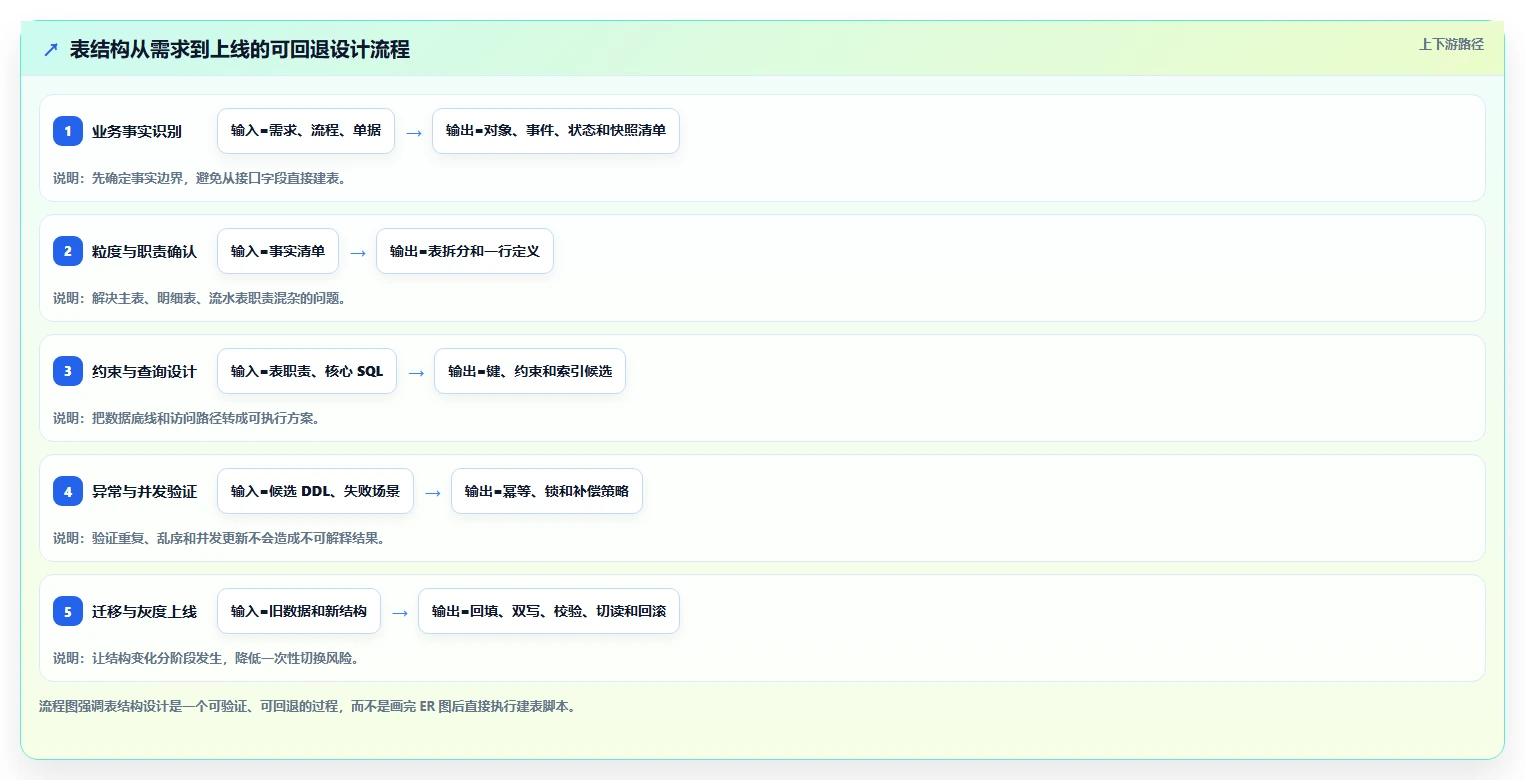
Task: Select the 输入=需求、流程、单据 box
Action: click(x=306, y=131)
